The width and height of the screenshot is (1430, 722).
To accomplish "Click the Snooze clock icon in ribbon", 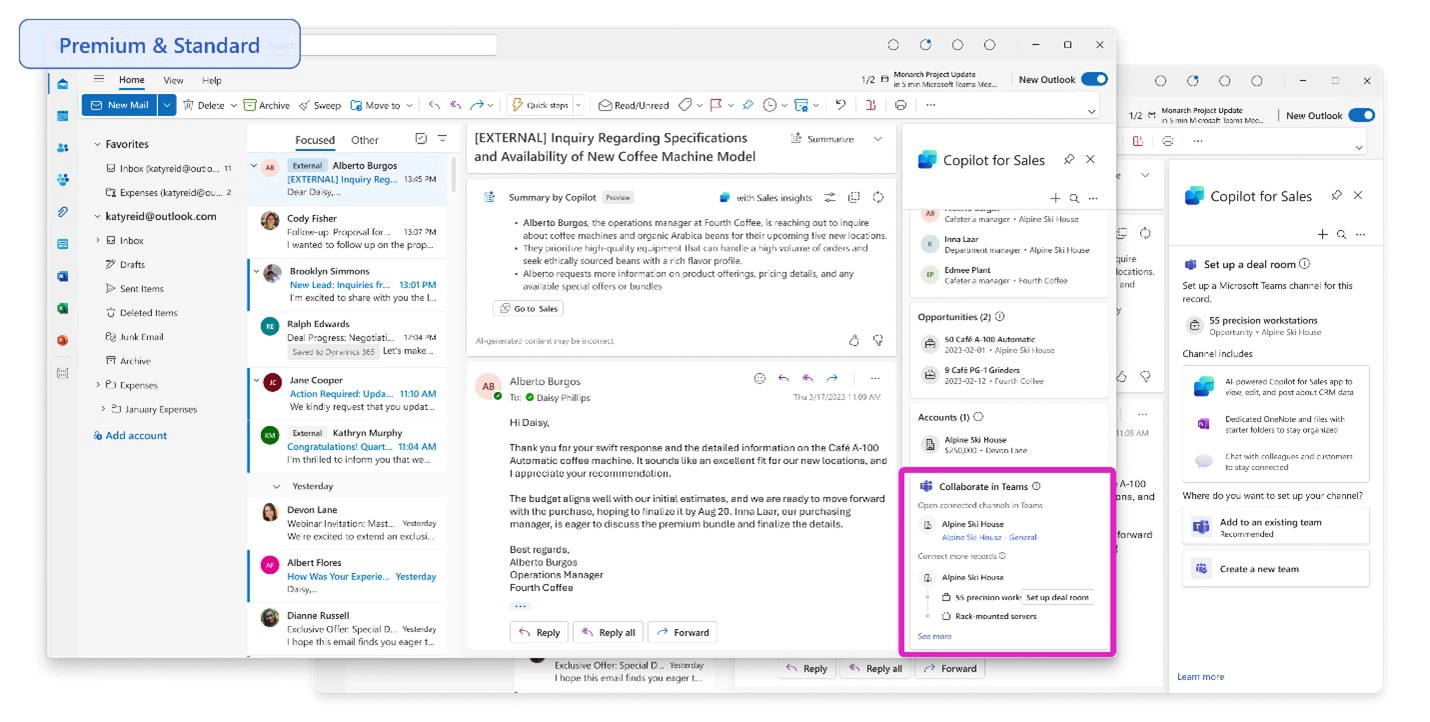I will tap(770, 105).
